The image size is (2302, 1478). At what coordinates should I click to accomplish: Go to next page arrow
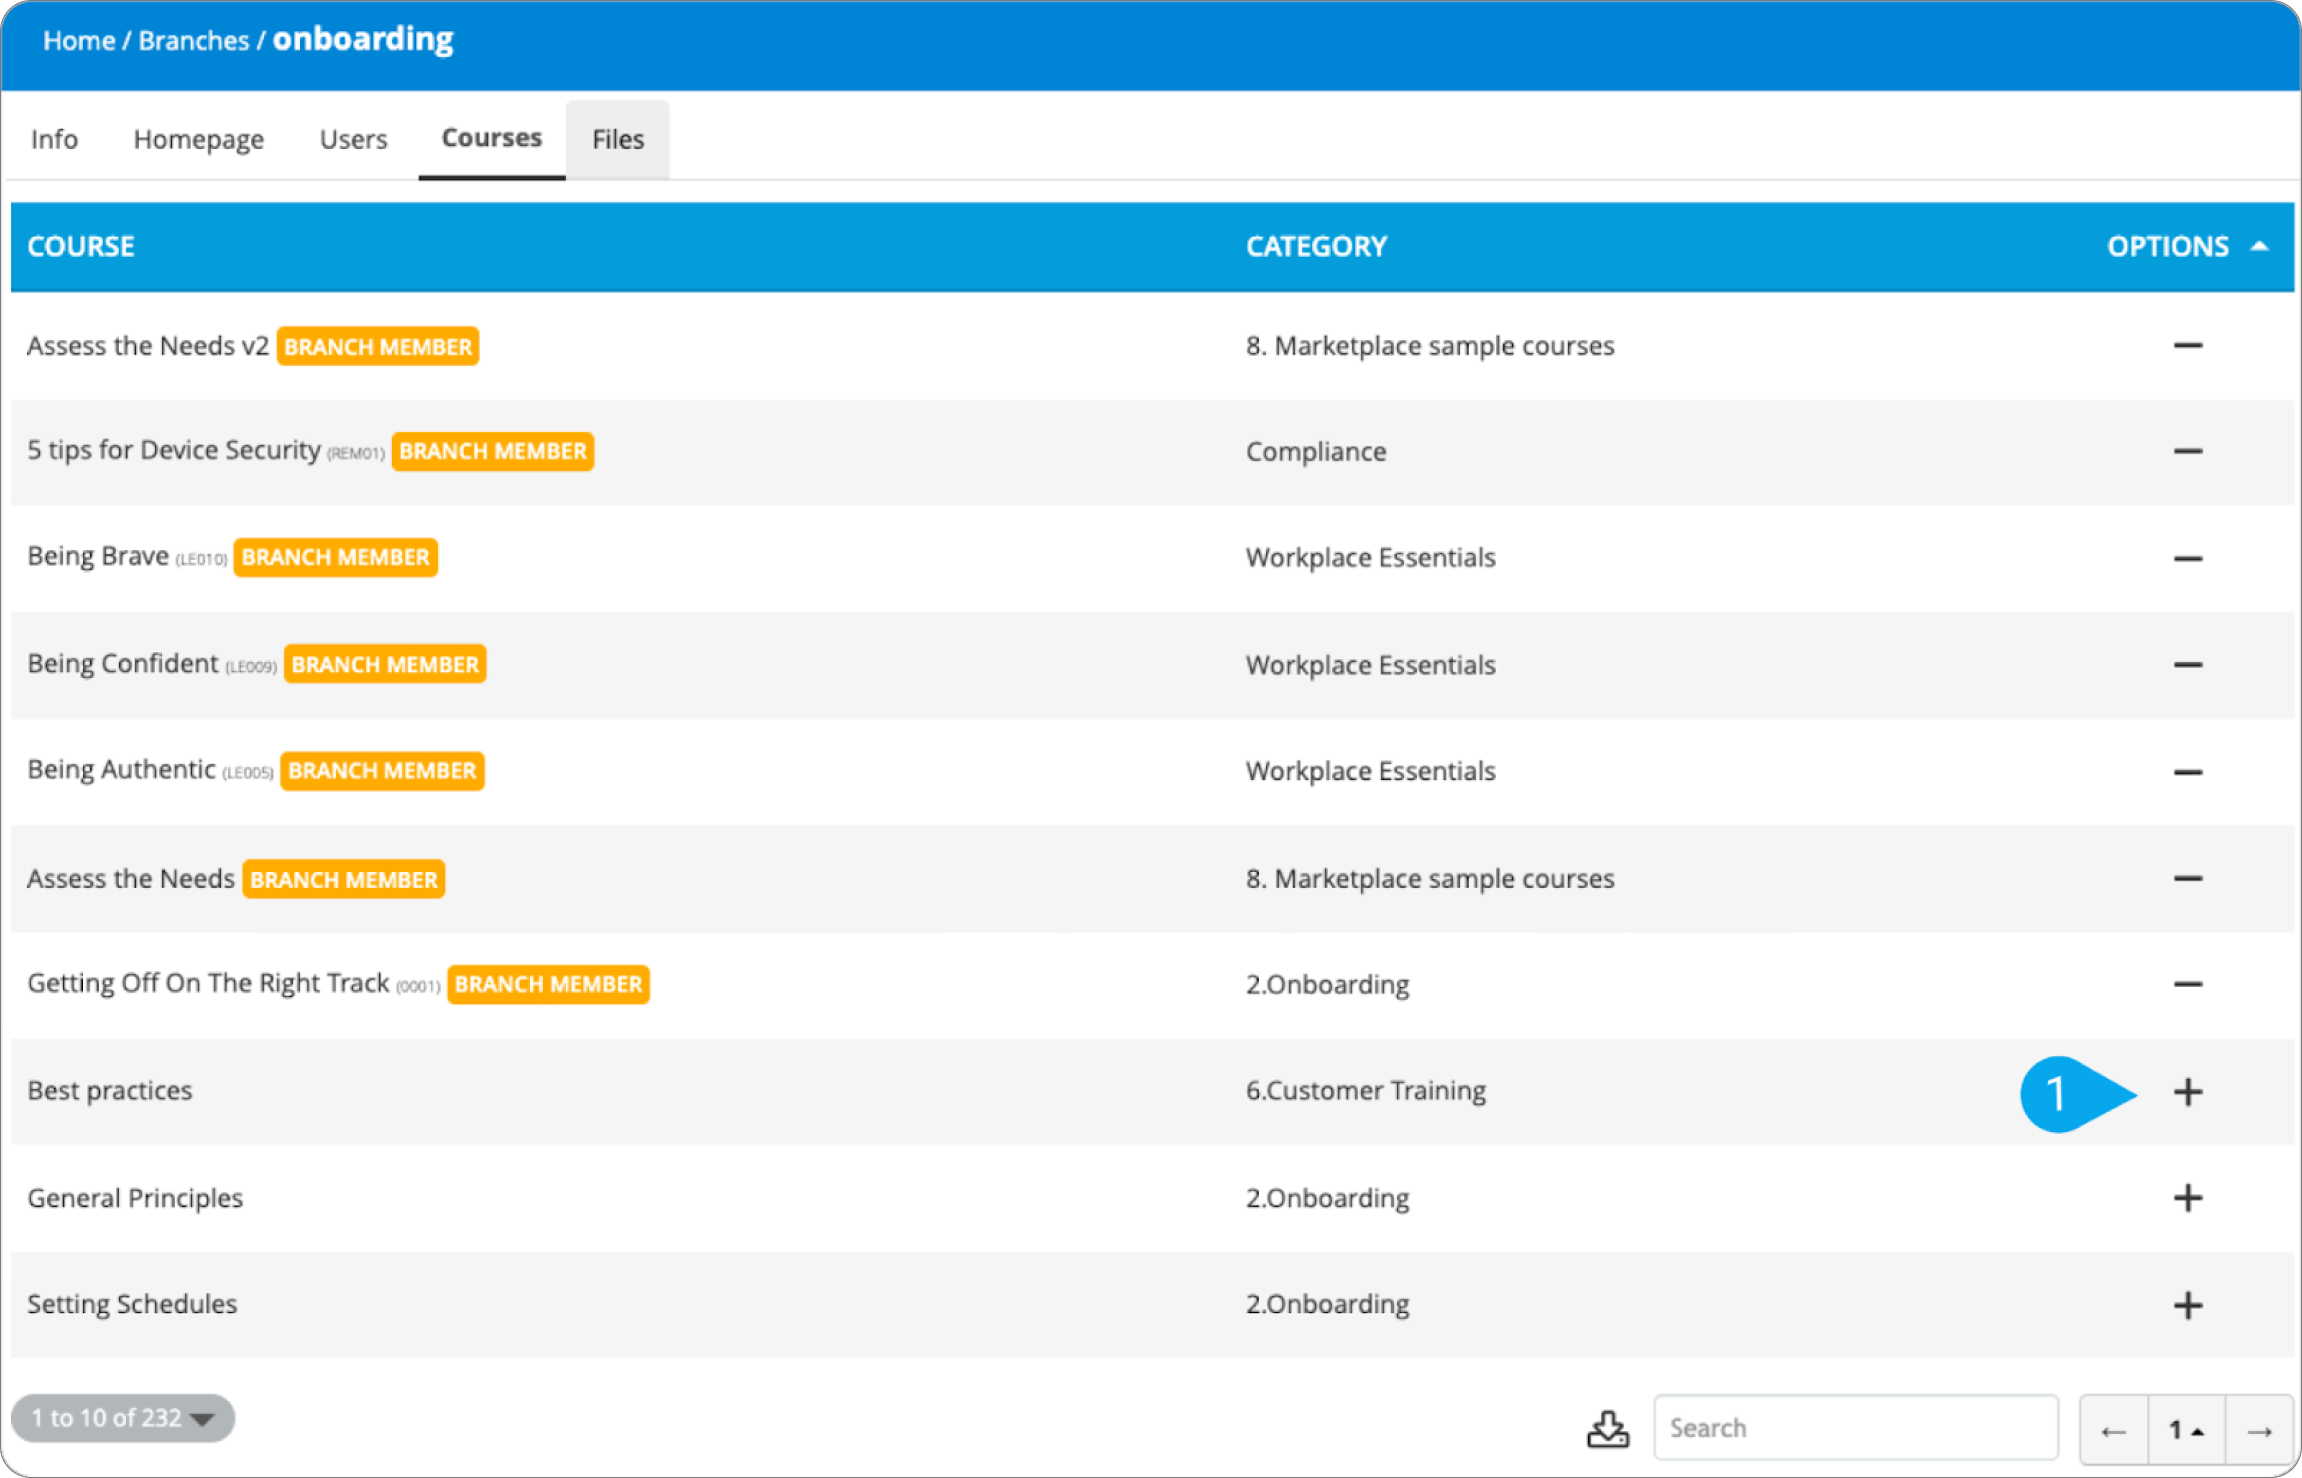pos(2259,1430)
